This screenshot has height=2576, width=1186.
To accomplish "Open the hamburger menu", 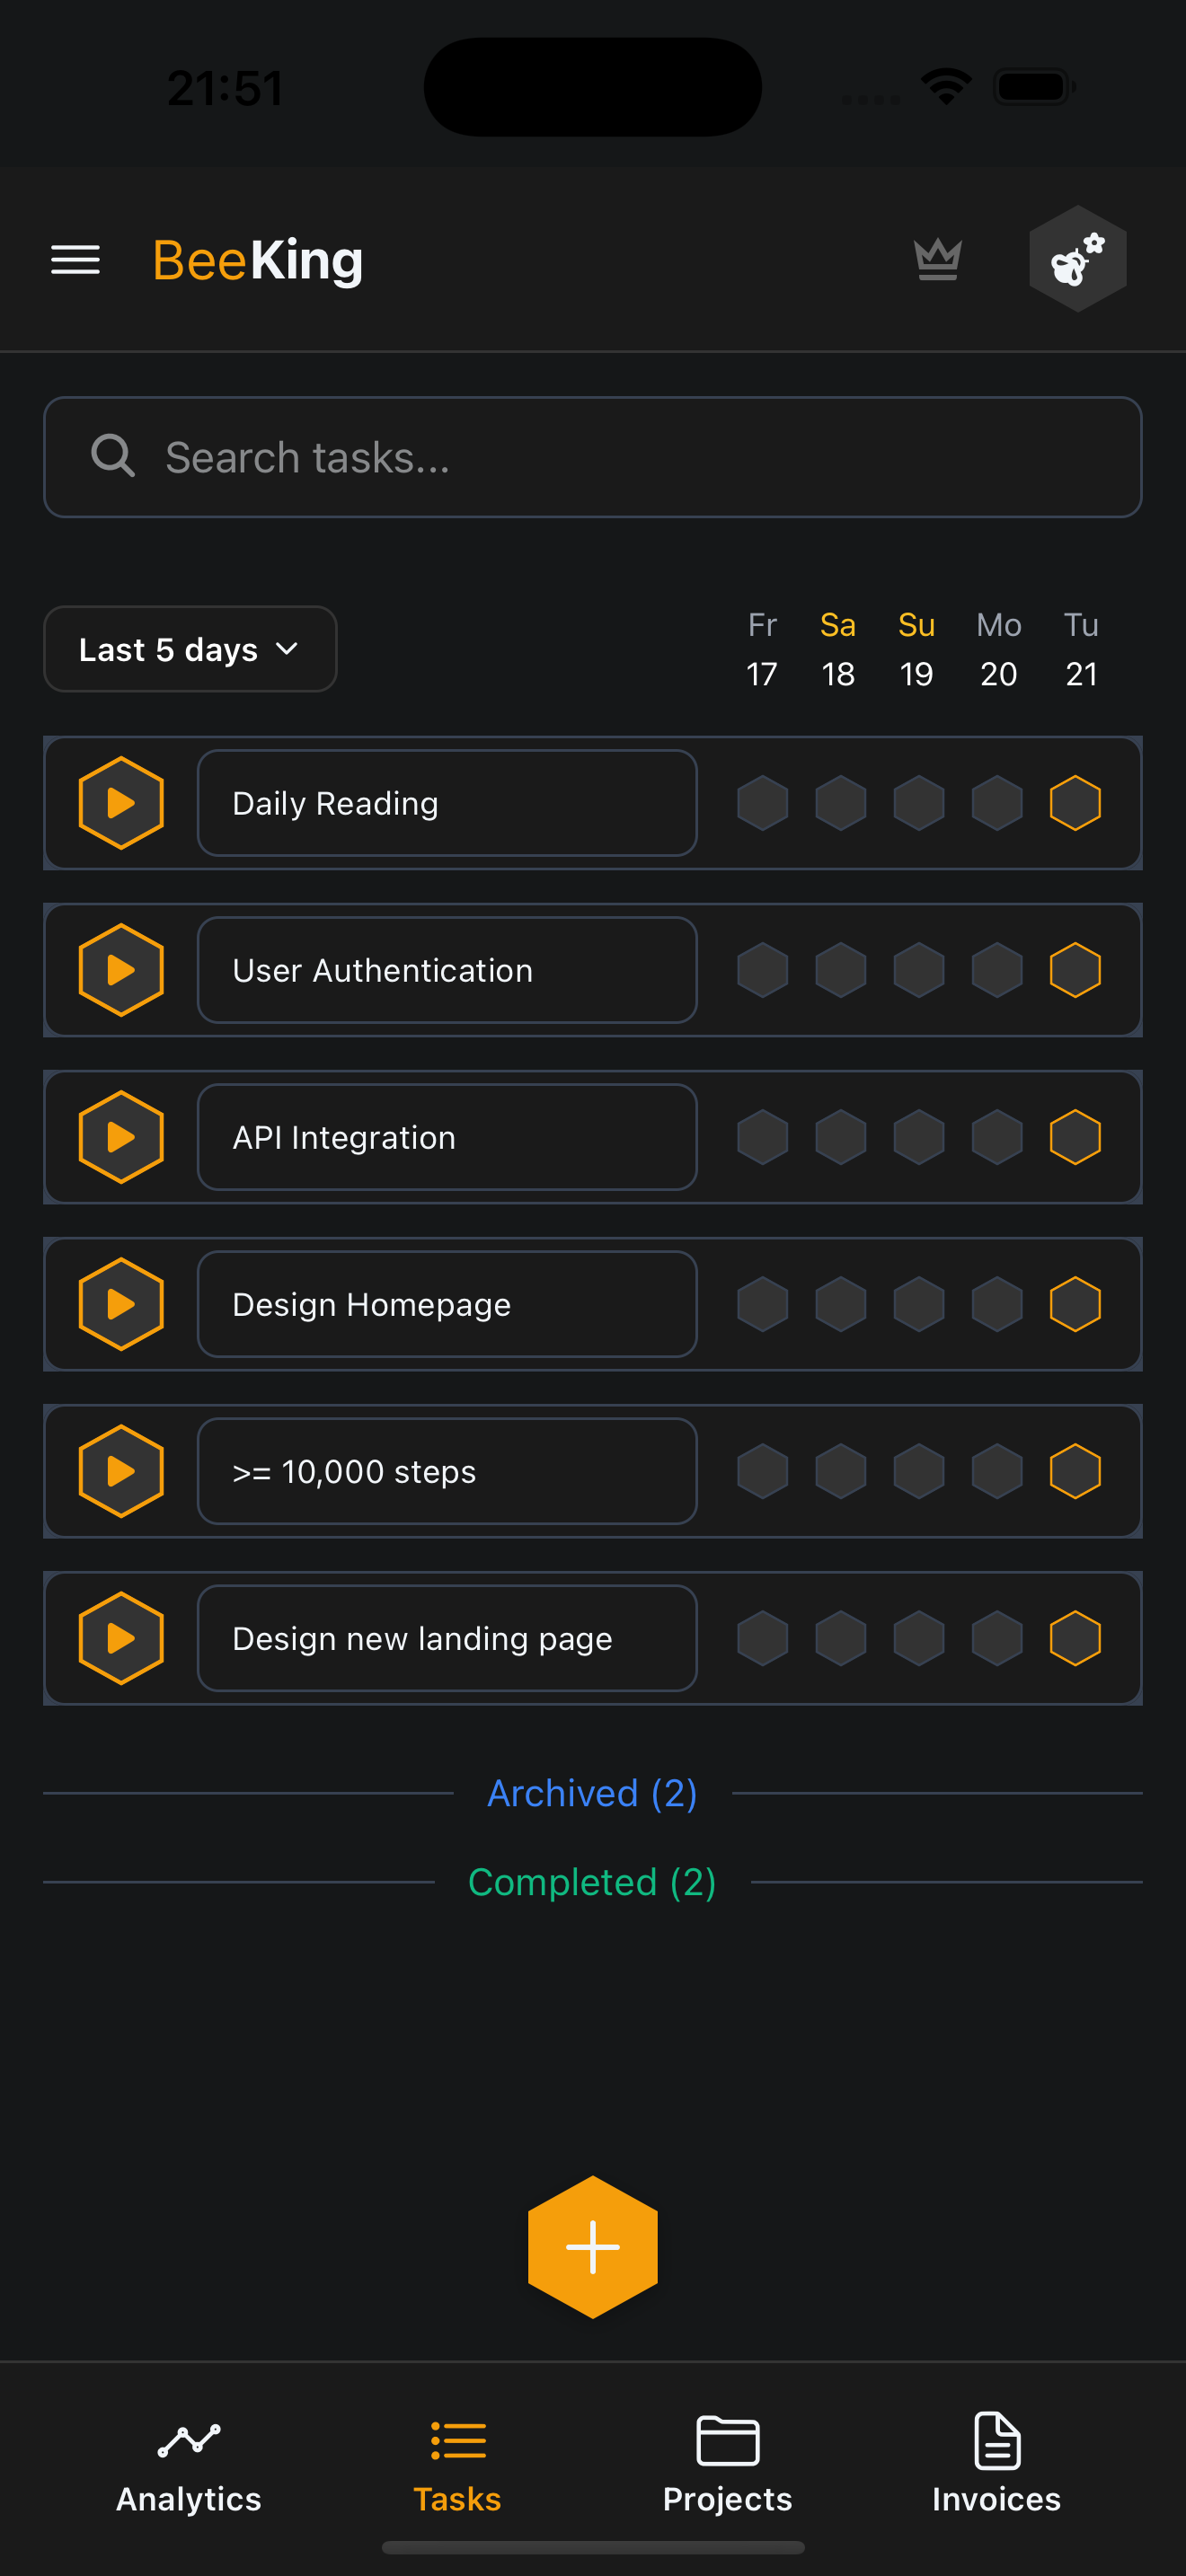I will pos(75,260).
